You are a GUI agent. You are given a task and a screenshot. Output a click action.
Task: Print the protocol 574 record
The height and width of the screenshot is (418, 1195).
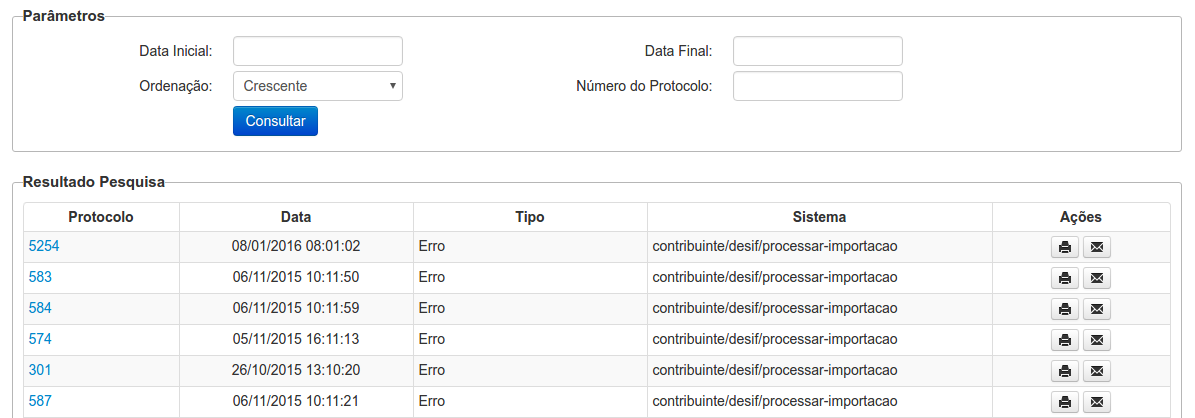click(x=1065, y=340)
